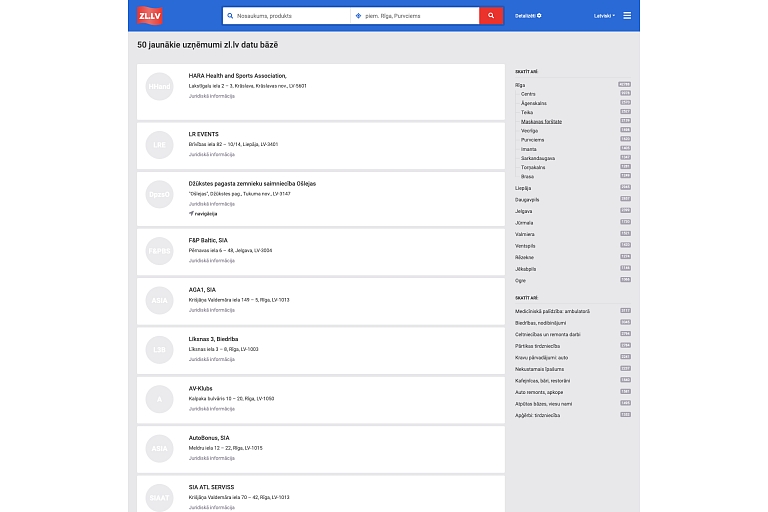Open Biedrības, nodibinājumi category
Image resolution: width=768 pixels, height=512 pixels.
pos(540,323)
